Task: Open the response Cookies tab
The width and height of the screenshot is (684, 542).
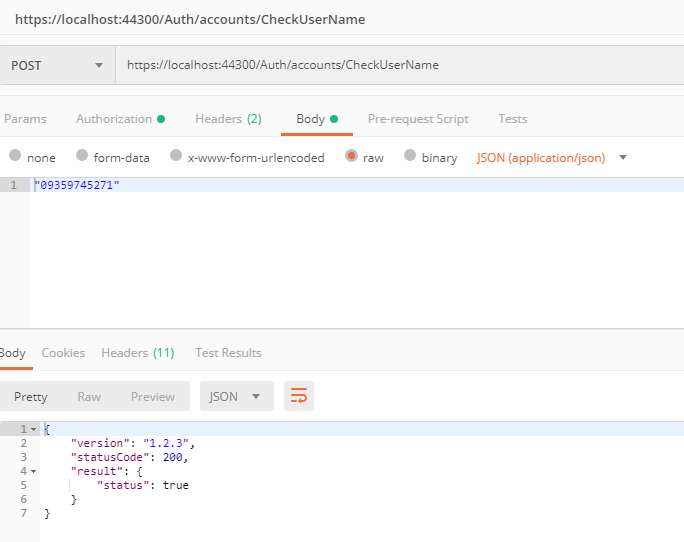Action: (63, 353)
